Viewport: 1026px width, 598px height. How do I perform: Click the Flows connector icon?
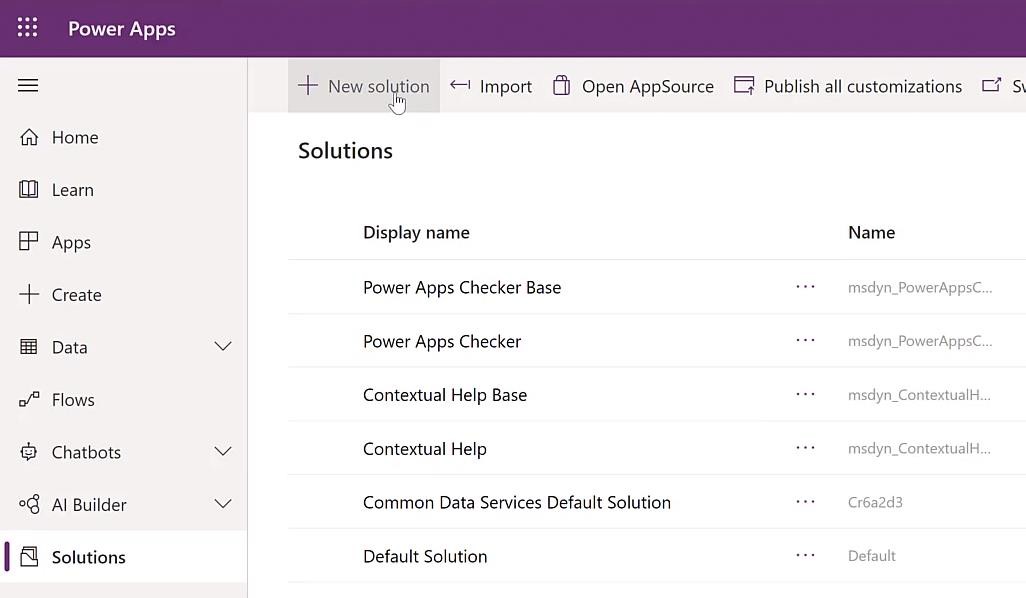pos(29,399)
